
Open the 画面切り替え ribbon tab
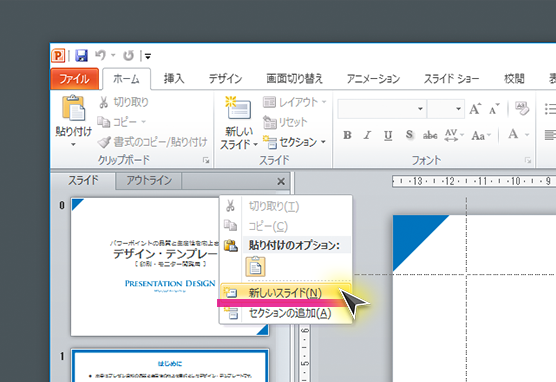coord(295,78)
